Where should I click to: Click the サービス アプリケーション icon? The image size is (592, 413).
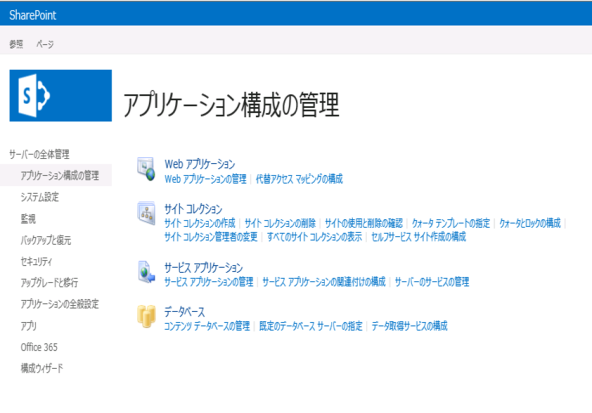[x=146, y=272]
